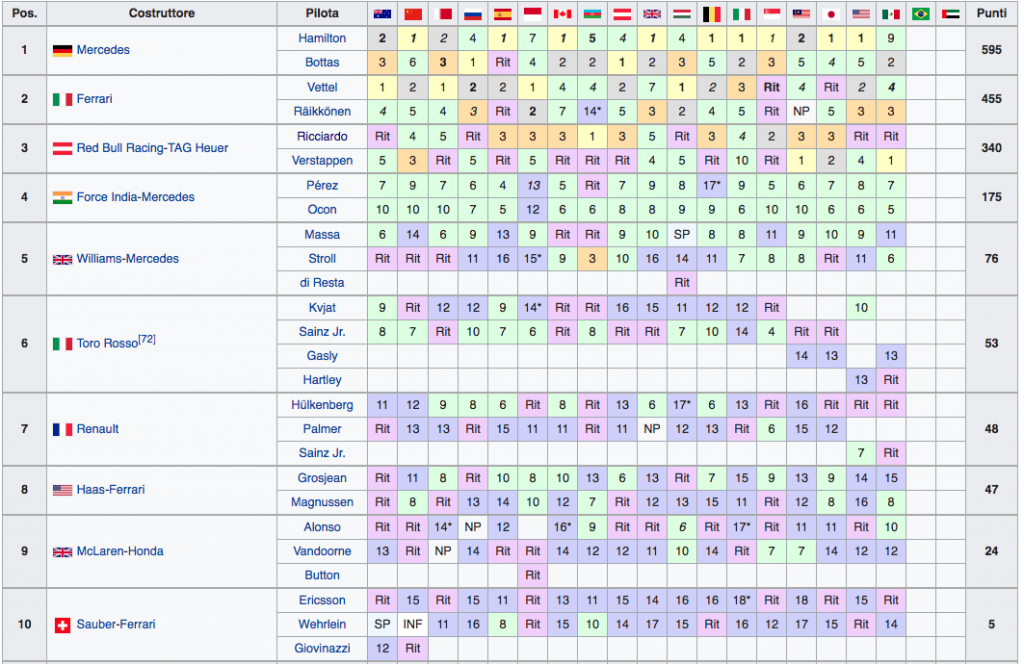Select the Spain flag column header

tap(502, 14)
